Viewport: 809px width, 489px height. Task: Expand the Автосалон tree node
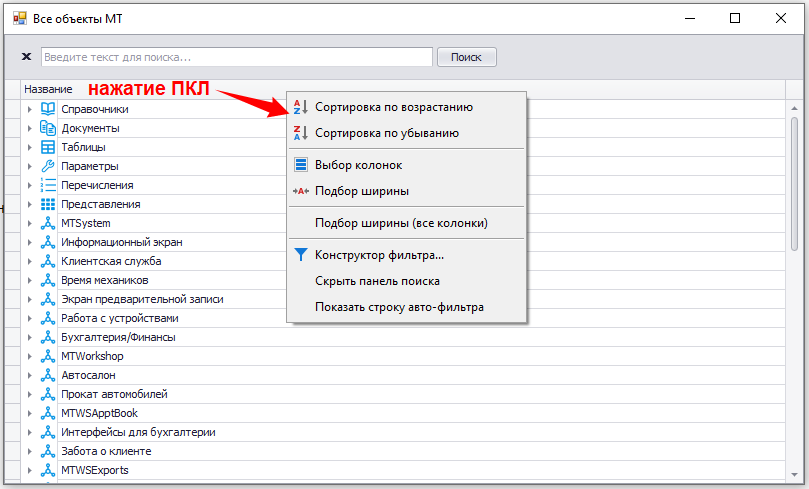click(30, 375)
